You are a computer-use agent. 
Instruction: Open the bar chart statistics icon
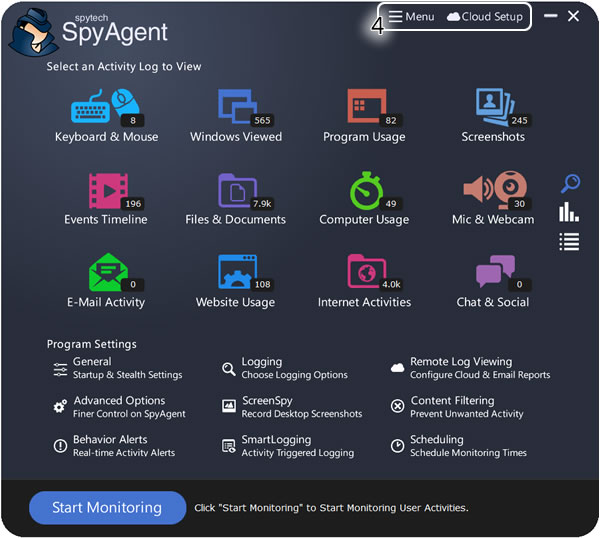coord(569,213)
